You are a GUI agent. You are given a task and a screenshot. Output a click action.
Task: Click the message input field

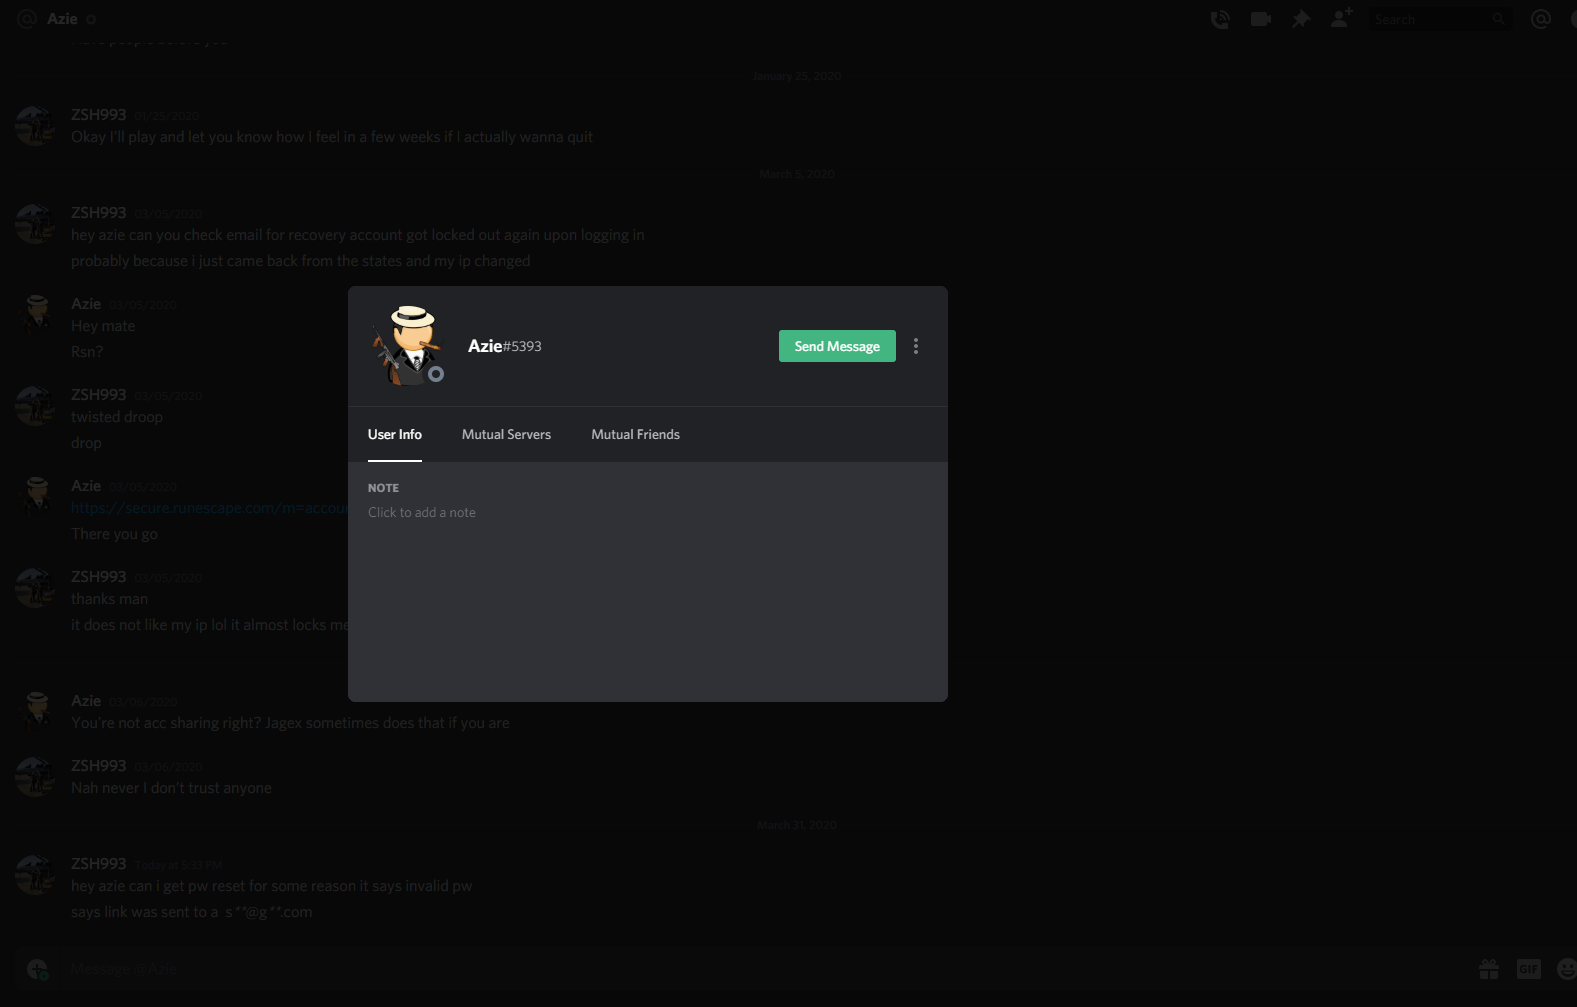coord(760,969)
